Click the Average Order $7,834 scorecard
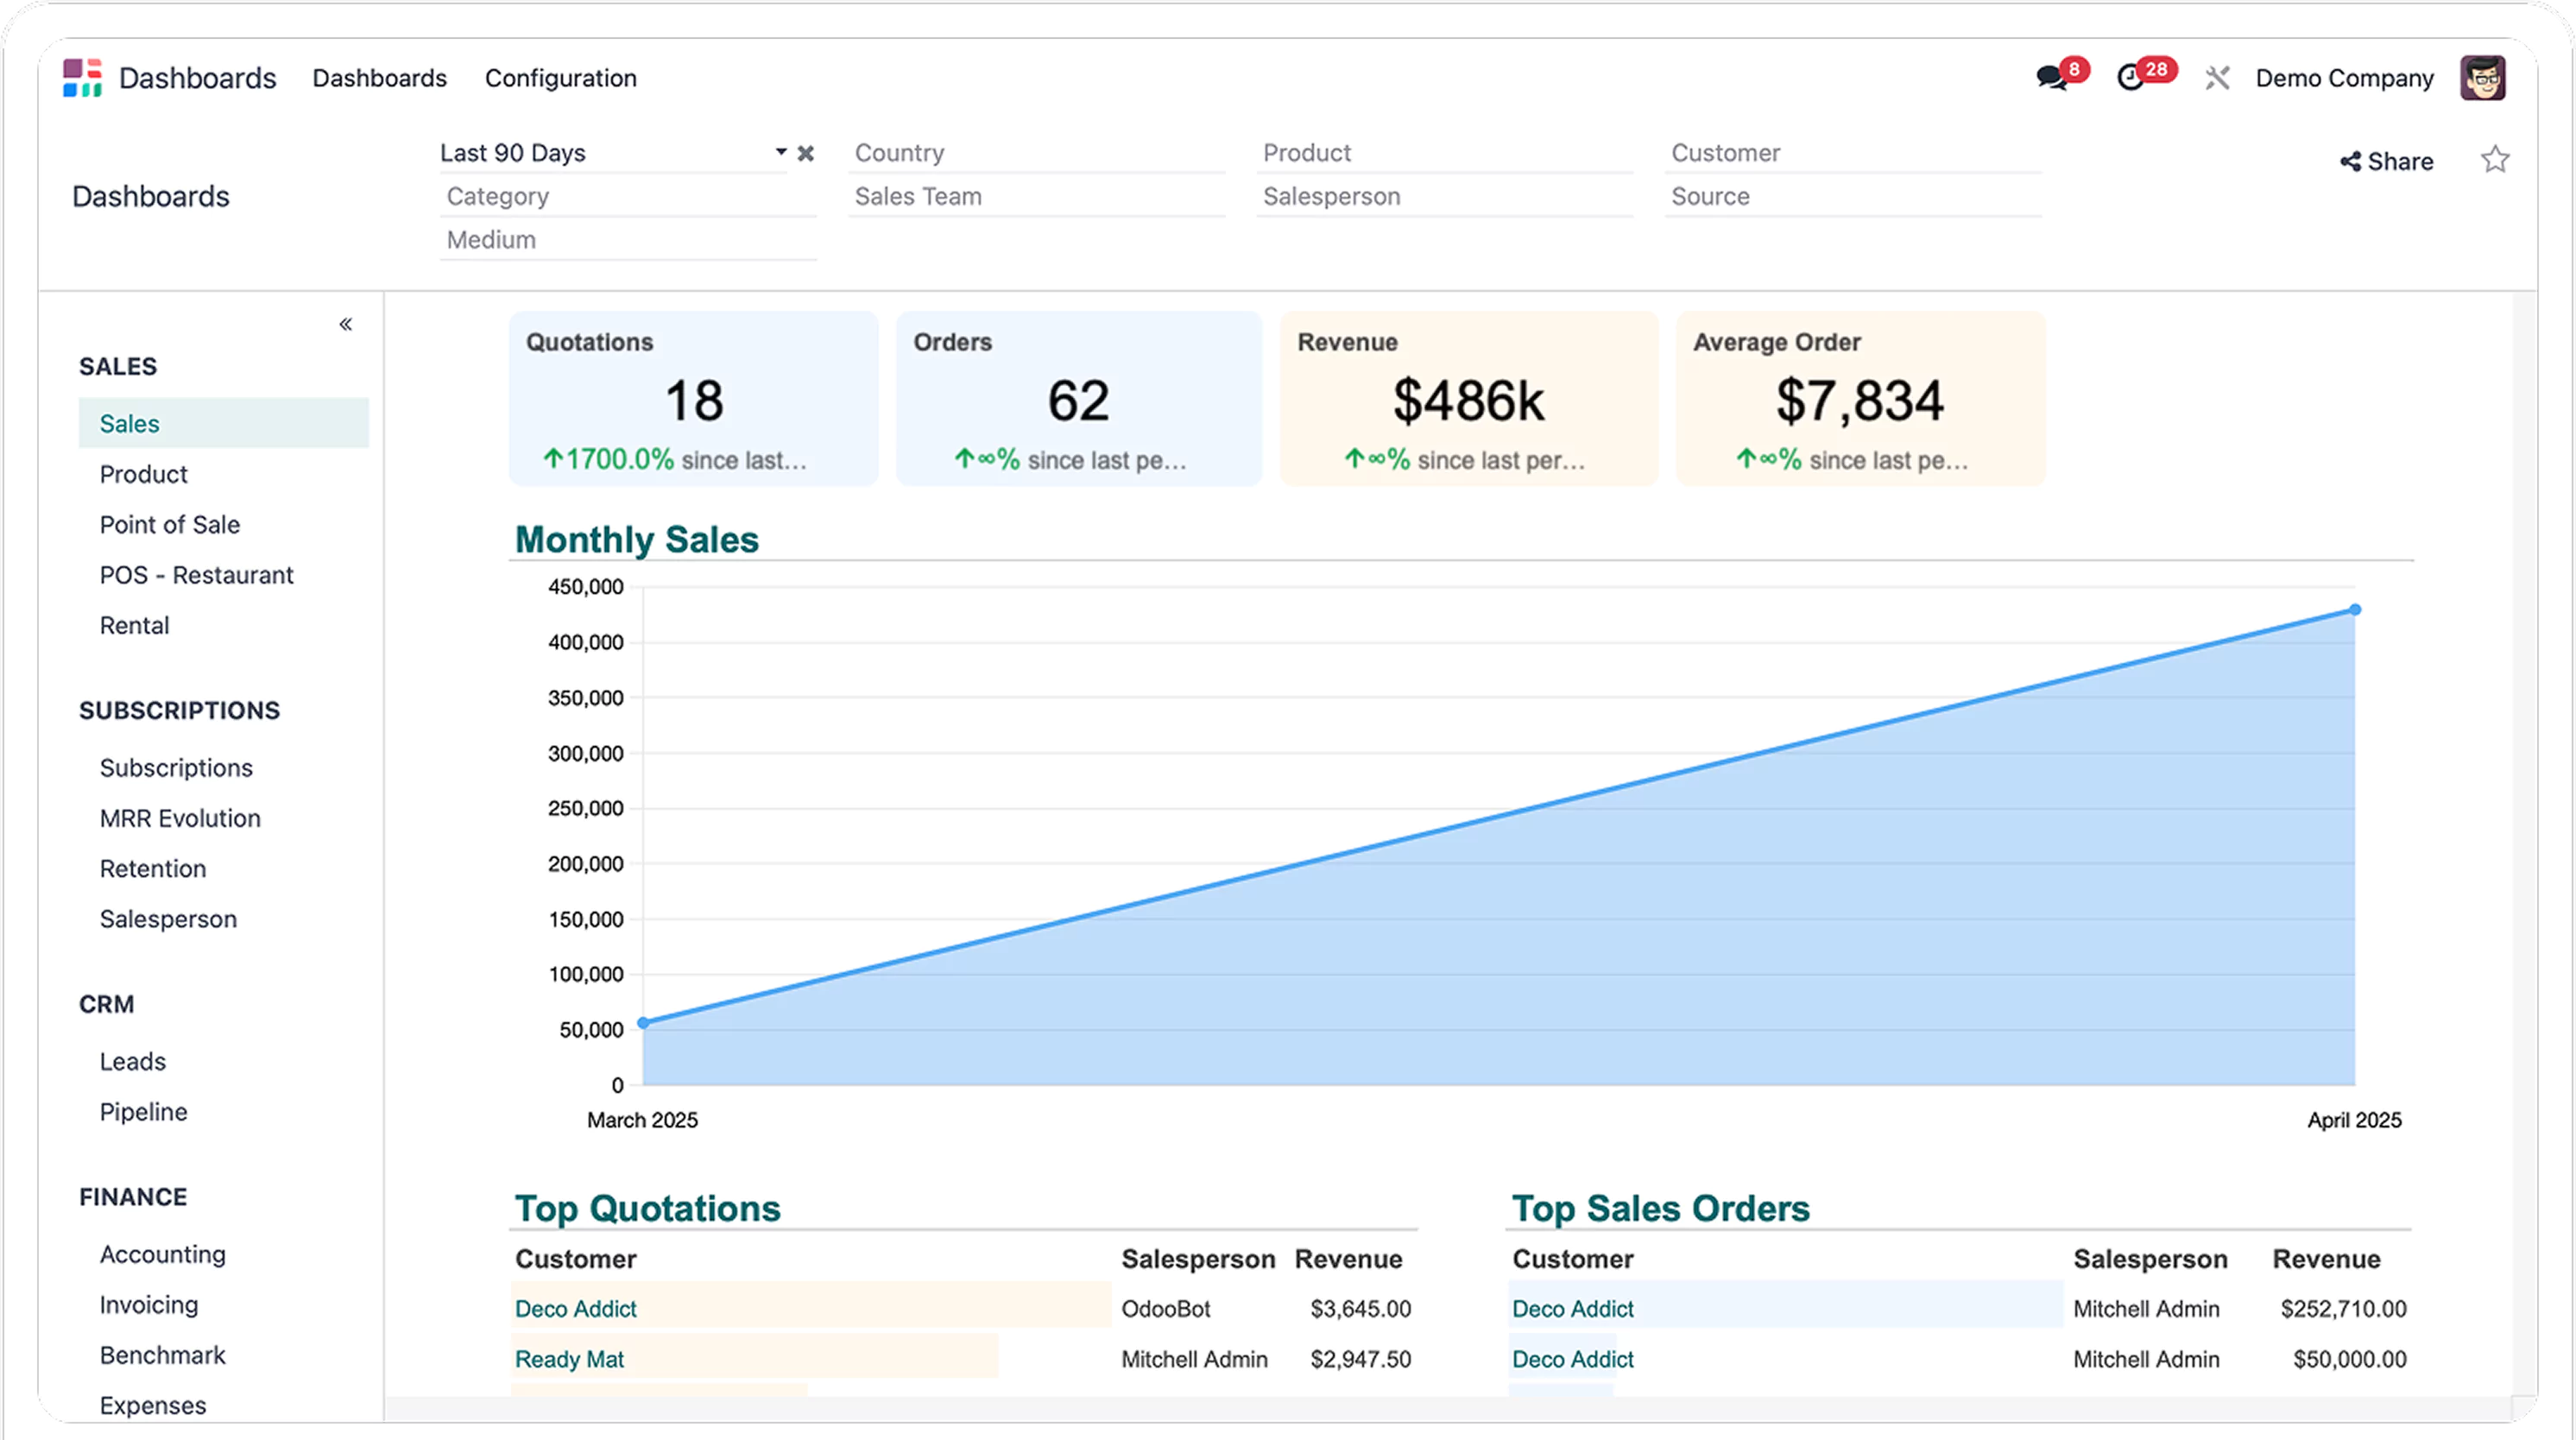The width and height of the screenshot is (2576, 1440). pyautogui.click(x=1860, y=399)
